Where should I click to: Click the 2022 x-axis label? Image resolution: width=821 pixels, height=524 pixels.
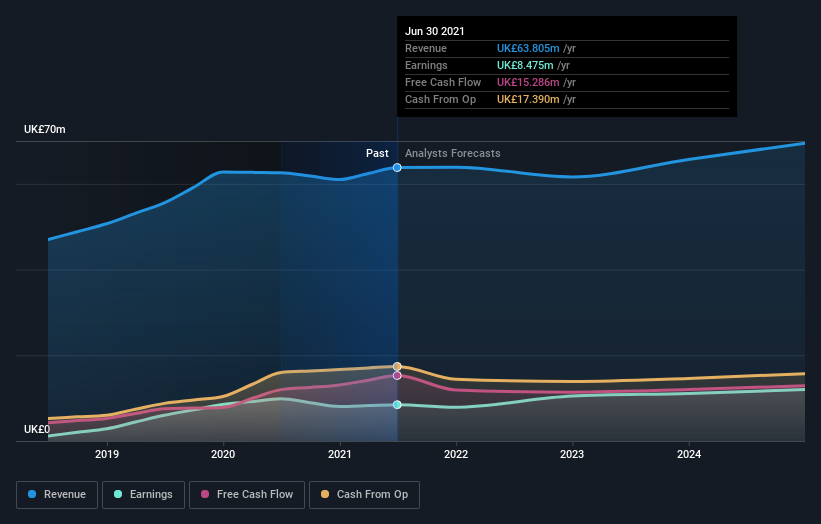pos(456,454)
